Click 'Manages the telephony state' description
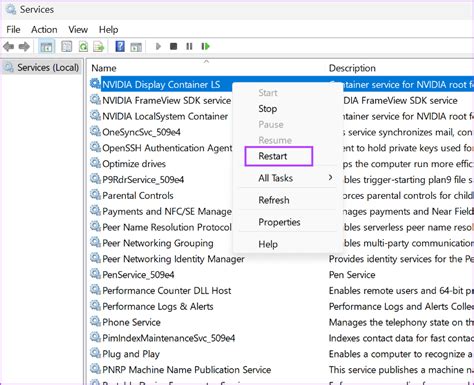Viewport: 474px width, 385px height. point(401,322)
